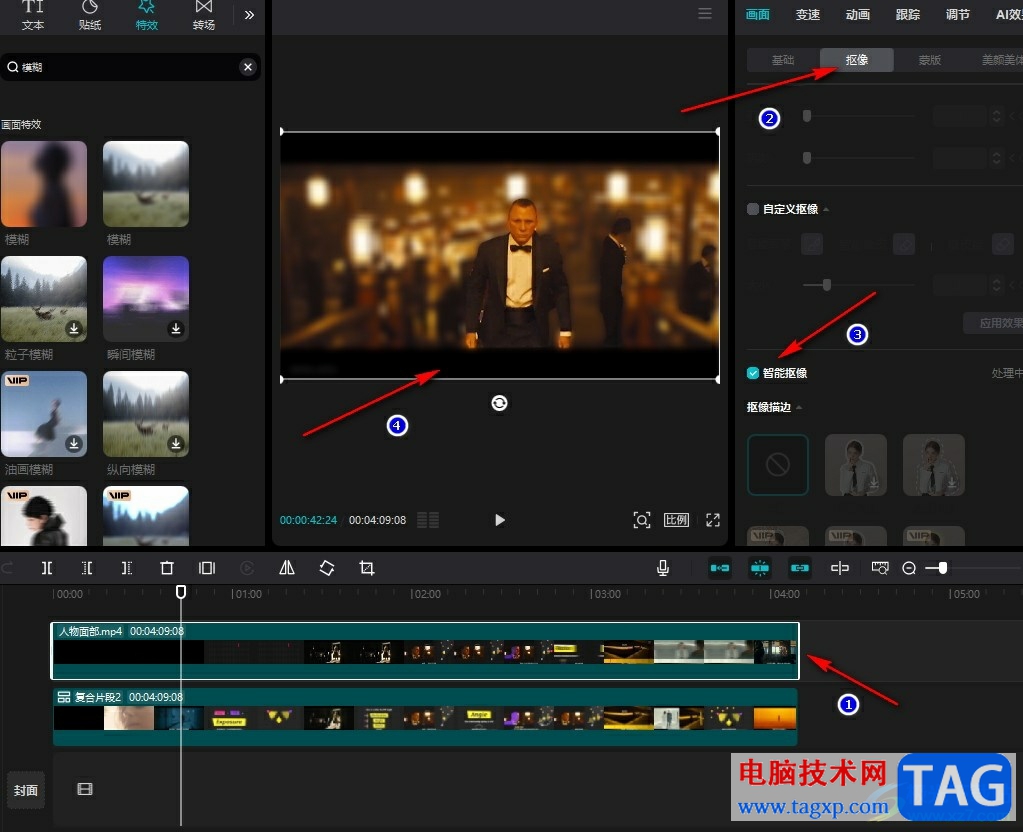This screenshot has width=1023, height=832.
Task: Zoom out the timeline with minus icon
Action: coord(909,568)
